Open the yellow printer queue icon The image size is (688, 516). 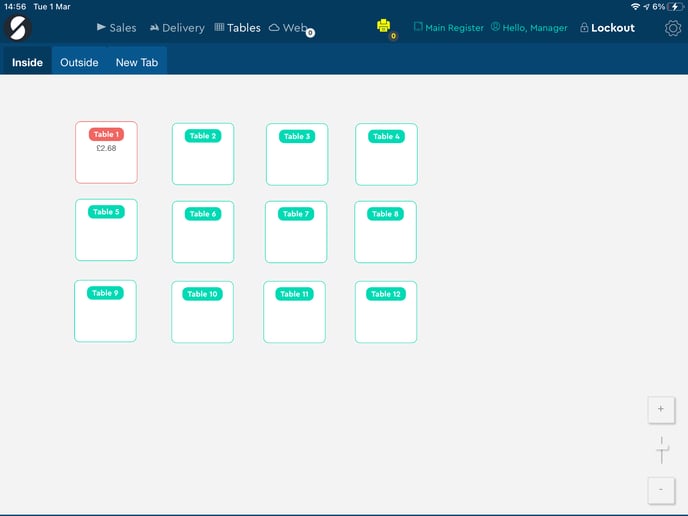tap(383, 26)
